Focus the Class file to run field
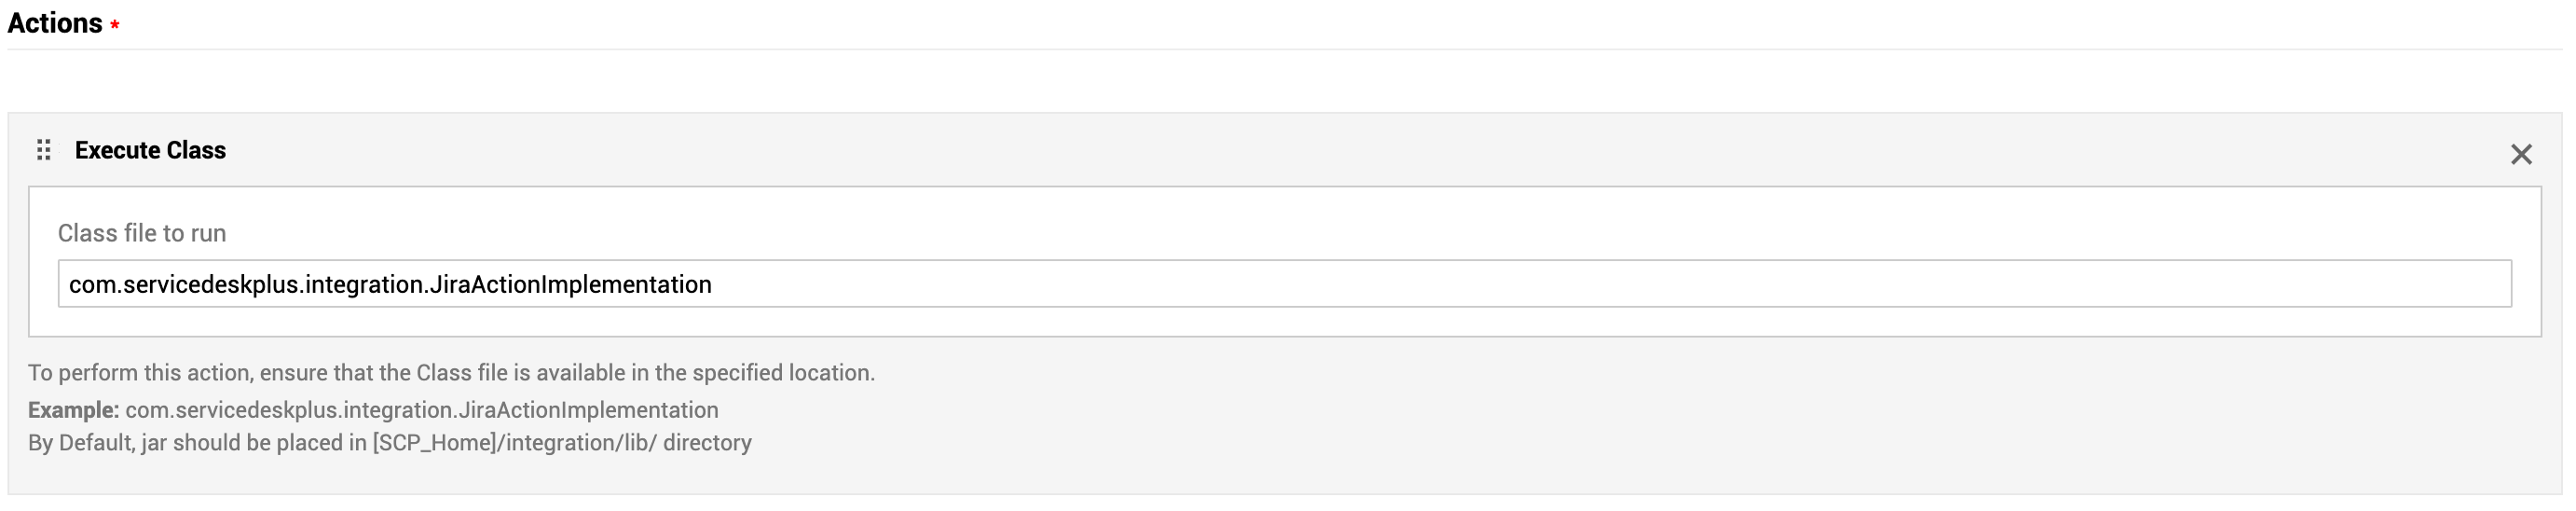This screenshot has width=2576, height=511. point(1284,284)
